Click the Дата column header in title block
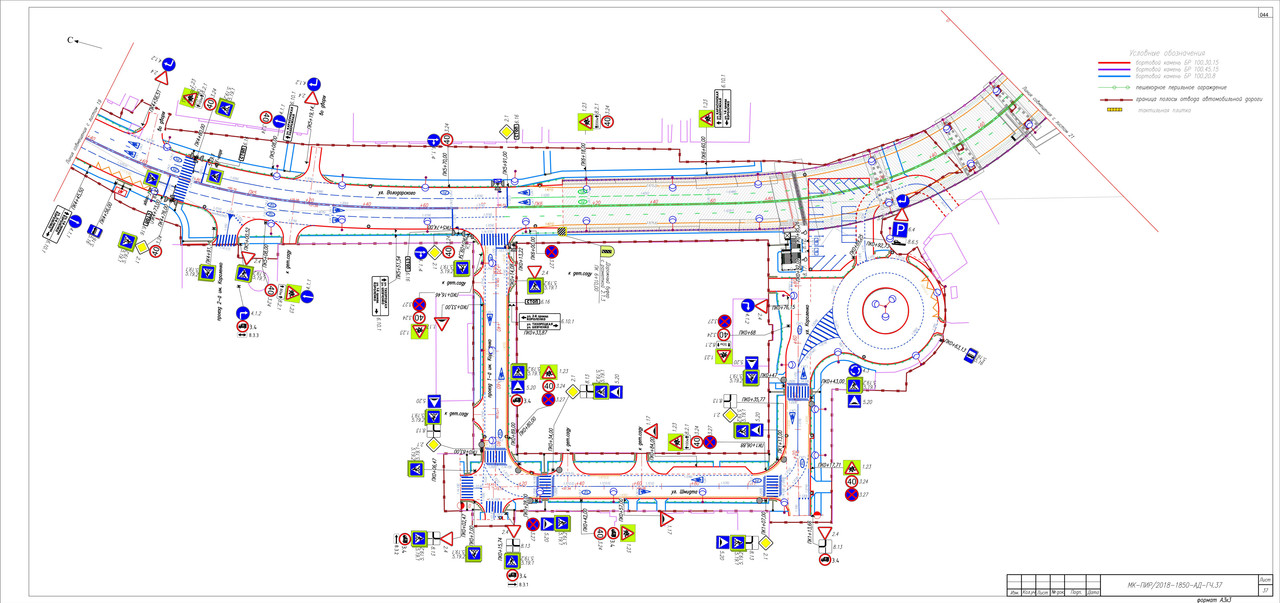 1094,593
